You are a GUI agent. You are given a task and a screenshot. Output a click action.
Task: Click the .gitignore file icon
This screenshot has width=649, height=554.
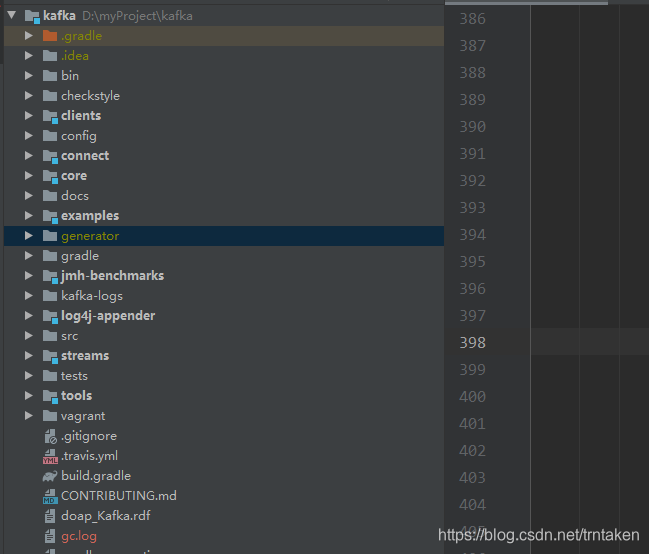(50, 436)
